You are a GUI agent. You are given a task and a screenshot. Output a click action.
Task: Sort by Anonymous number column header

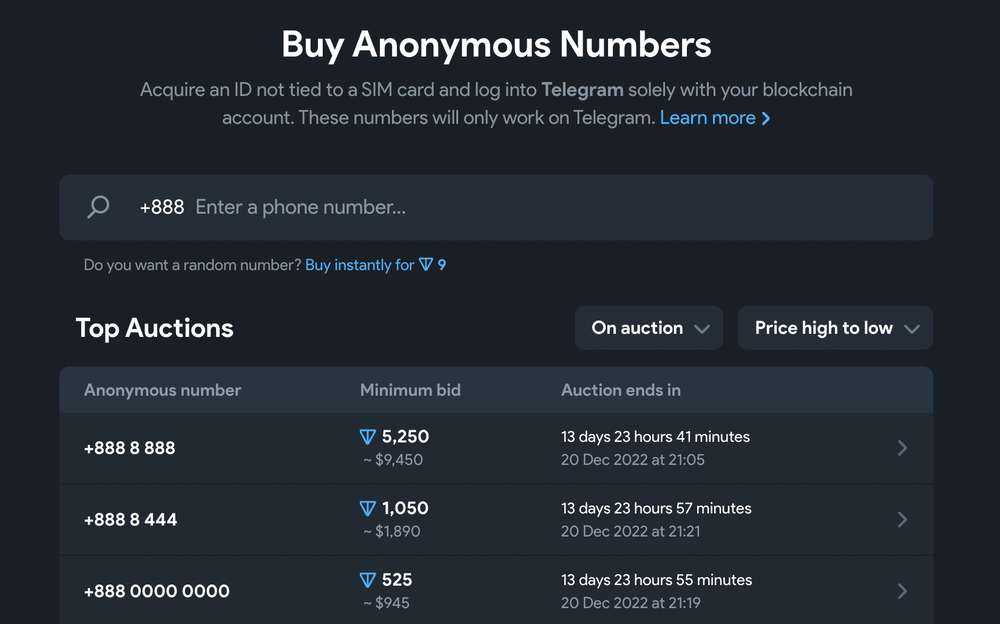(162, 390)
